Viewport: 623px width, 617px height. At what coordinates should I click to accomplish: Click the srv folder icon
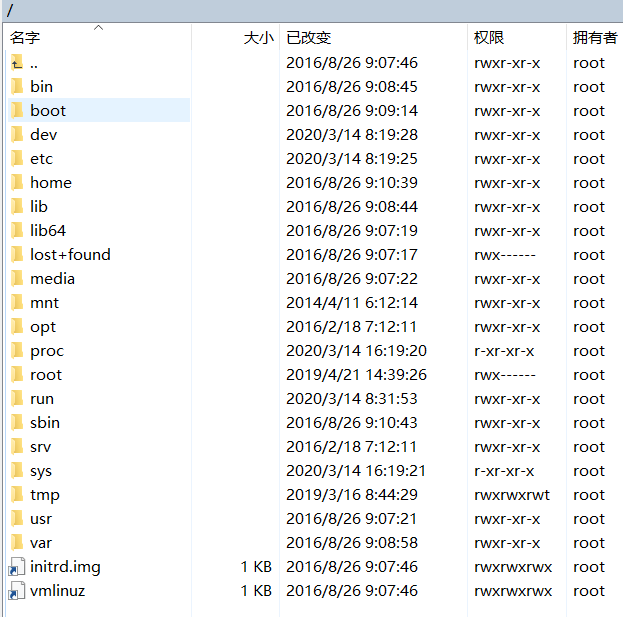click(x=17, y=447)
